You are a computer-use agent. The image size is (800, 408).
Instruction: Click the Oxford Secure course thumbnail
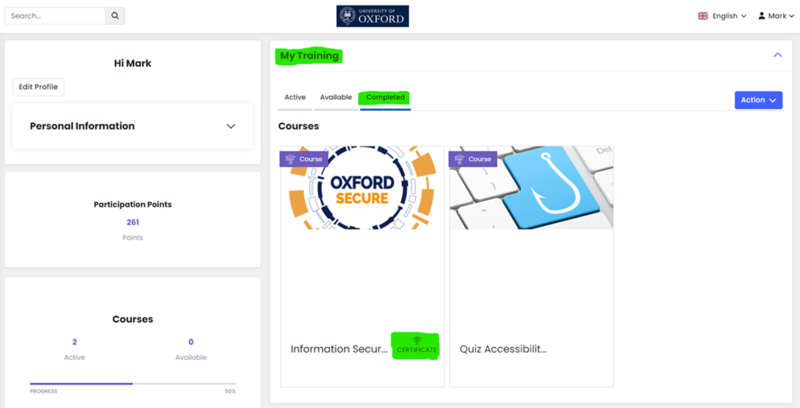pos(362,188)
